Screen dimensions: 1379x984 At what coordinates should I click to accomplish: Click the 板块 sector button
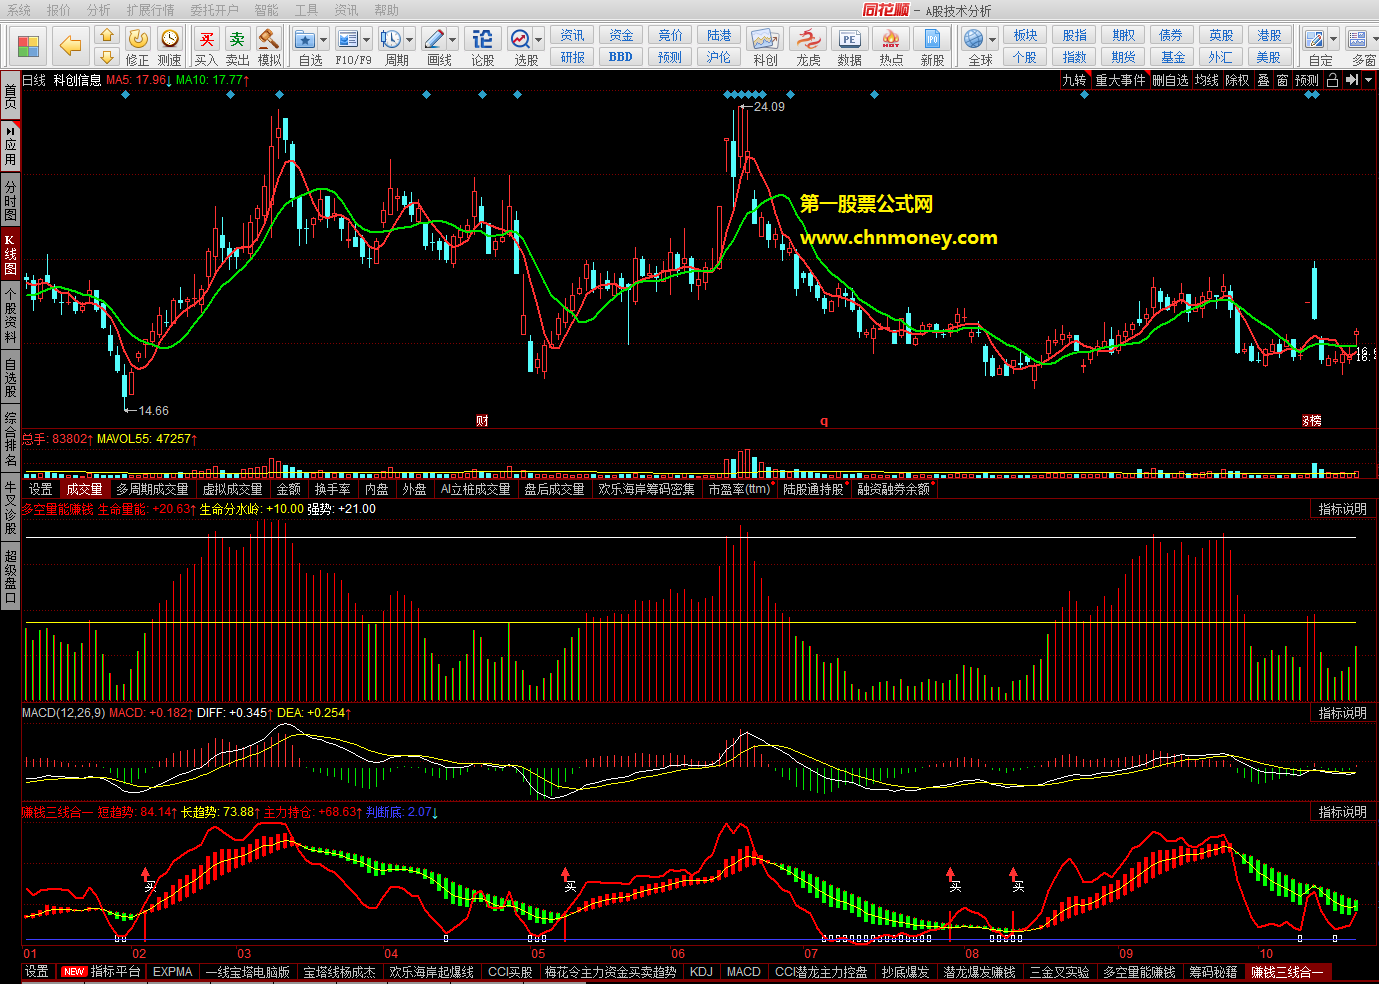pyautogui.click(x=1025, y=35)
